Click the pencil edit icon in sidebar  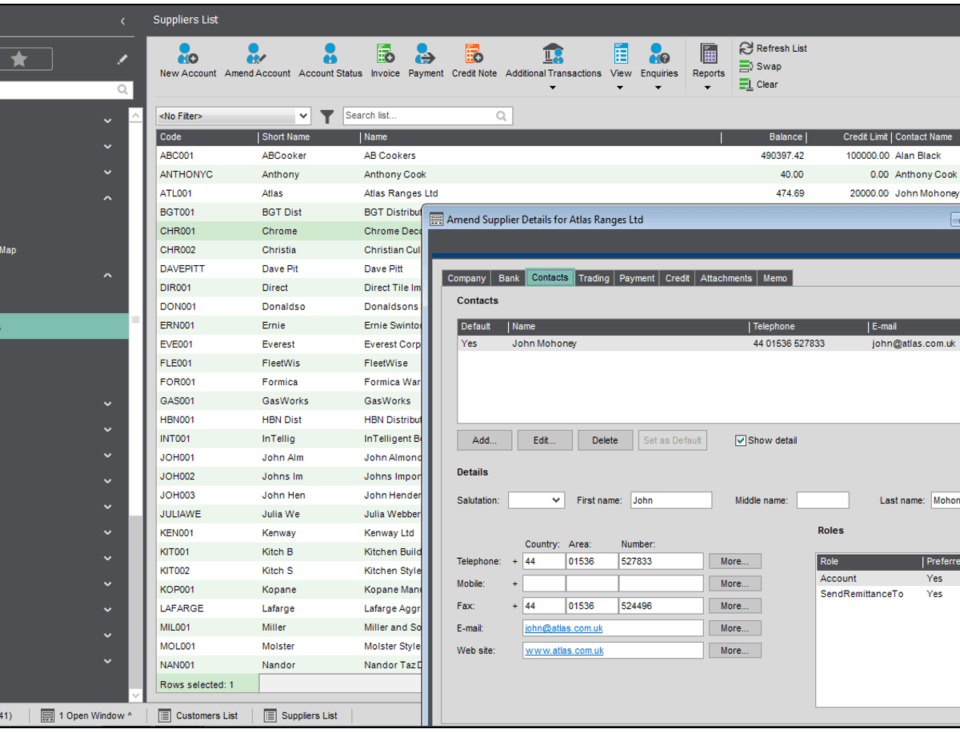[x=122, y=59]
